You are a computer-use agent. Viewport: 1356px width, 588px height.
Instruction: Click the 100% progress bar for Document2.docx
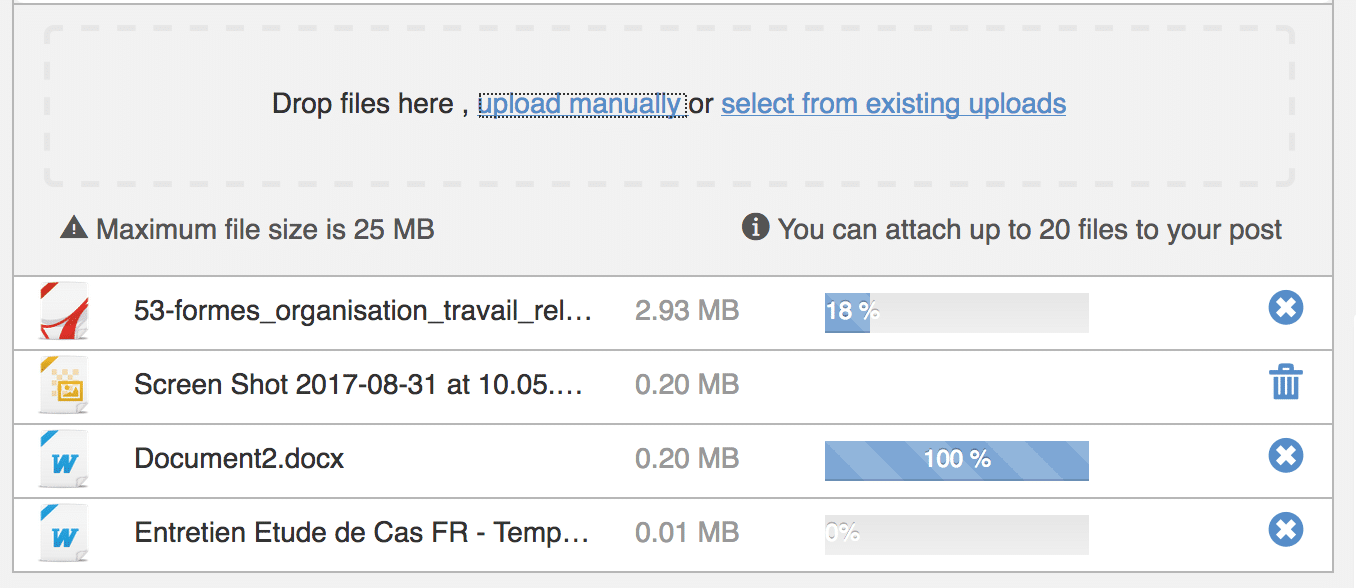click(x=956, y=460)
